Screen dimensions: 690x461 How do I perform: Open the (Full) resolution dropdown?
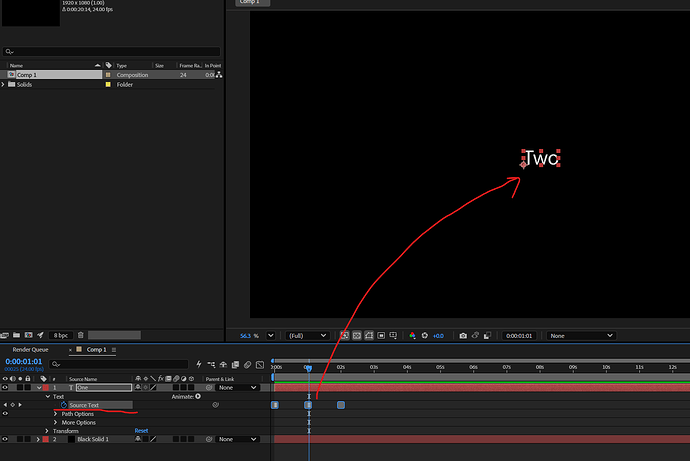coord(307,336)
